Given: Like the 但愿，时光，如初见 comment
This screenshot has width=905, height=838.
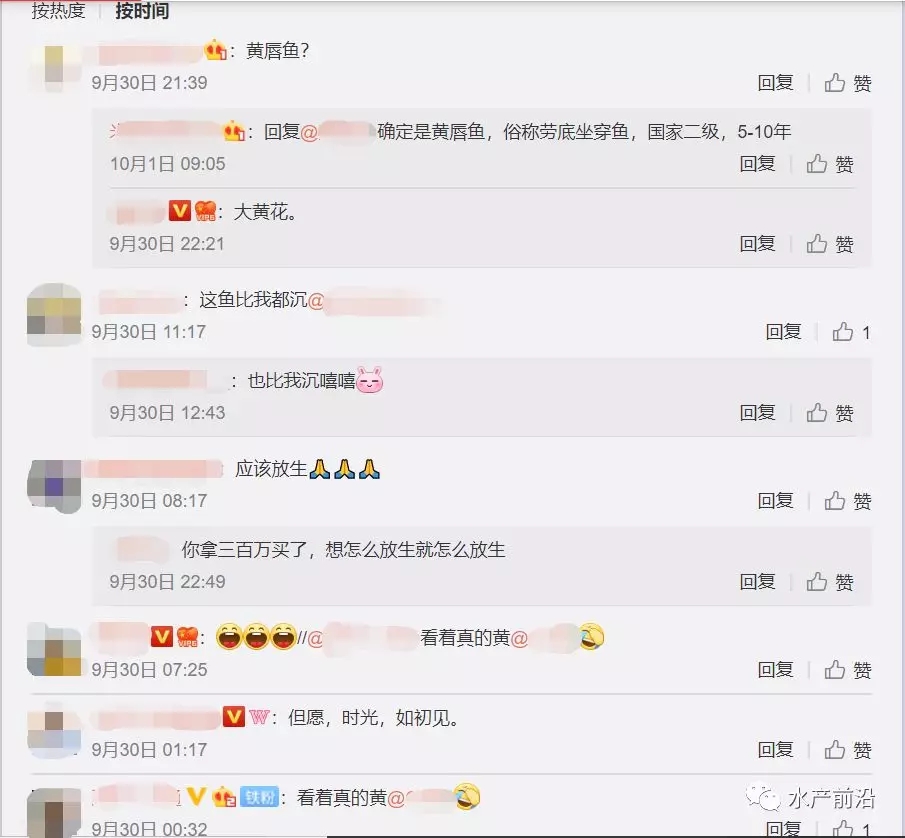Looking at the screenshot, I should click(x=847, y=750).
